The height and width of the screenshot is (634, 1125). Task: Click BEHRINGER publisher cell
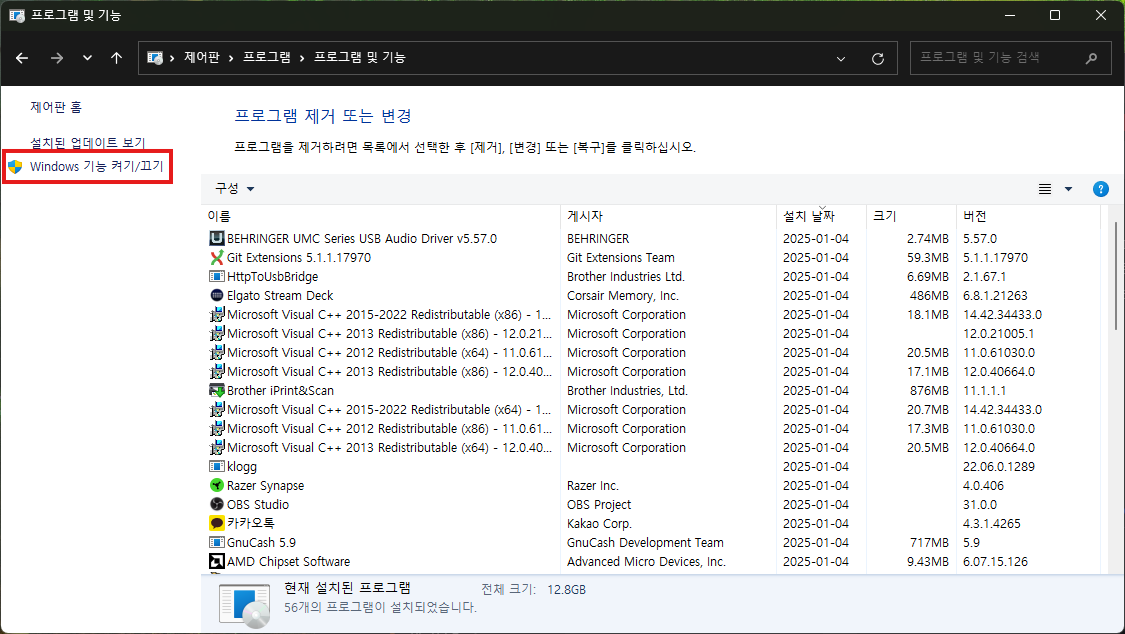tap(598, 238)
